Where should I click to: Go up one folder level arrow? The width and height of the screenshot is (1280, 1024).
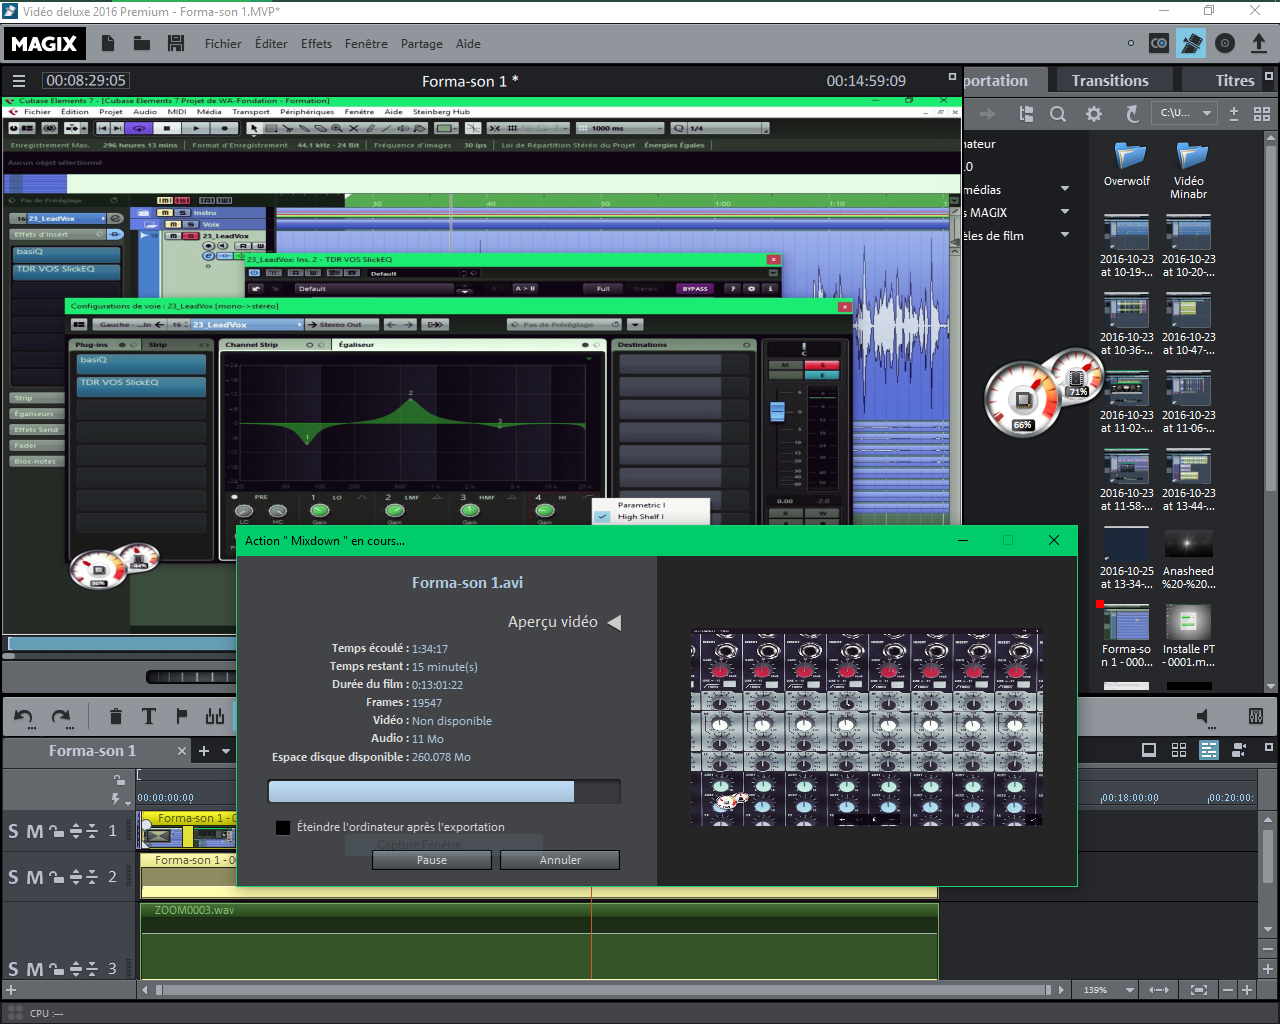[1132, 114]
